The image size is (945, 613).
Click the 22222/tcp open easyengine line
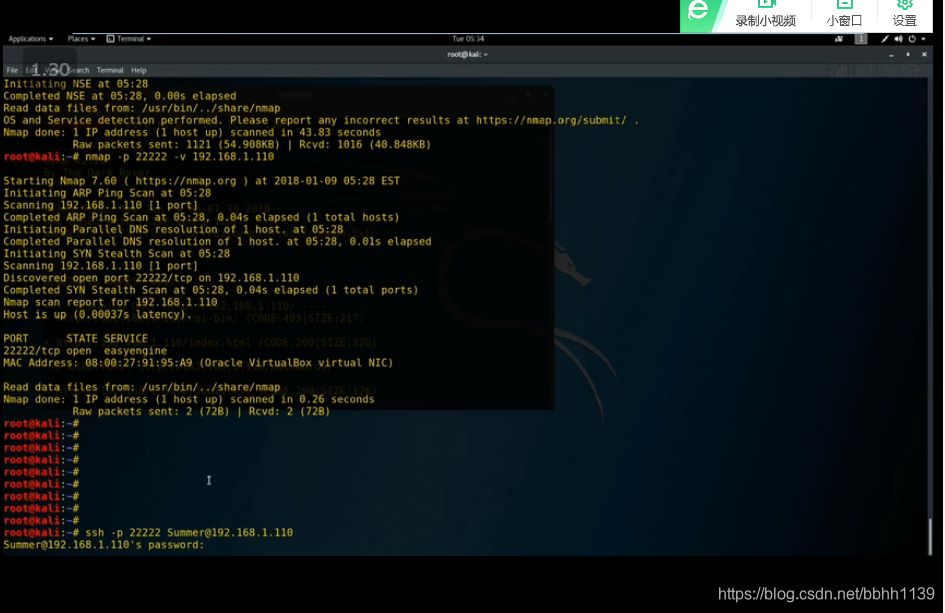click(85, 351)
